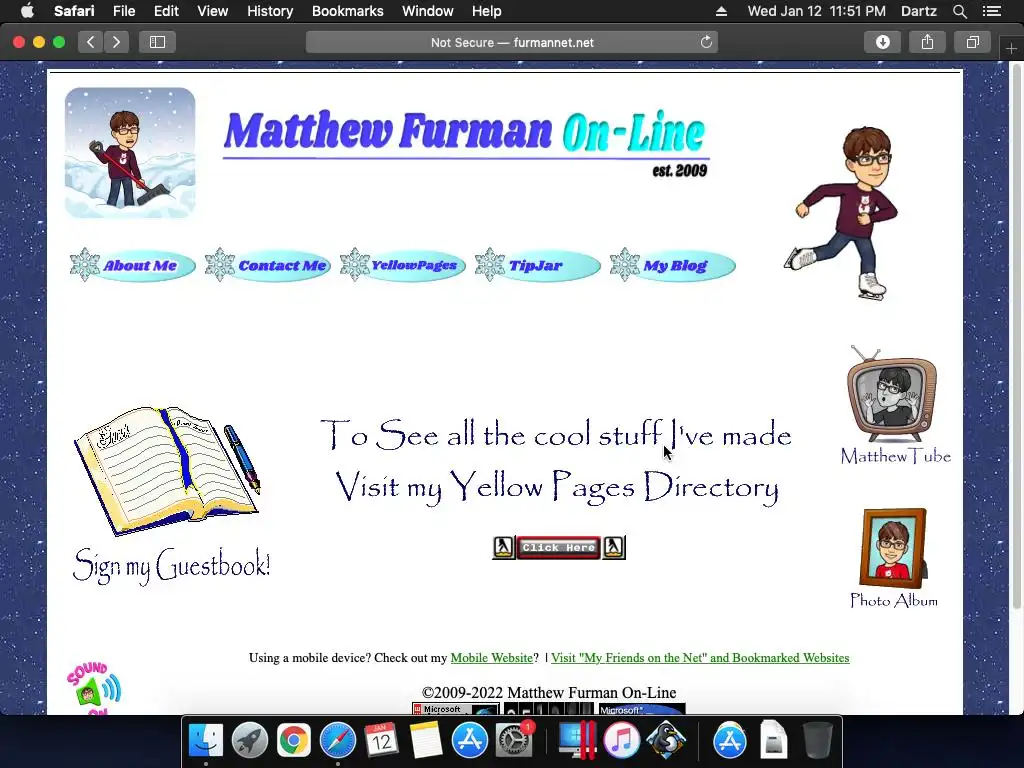Open the Safari menu

(x=74, y=11)
